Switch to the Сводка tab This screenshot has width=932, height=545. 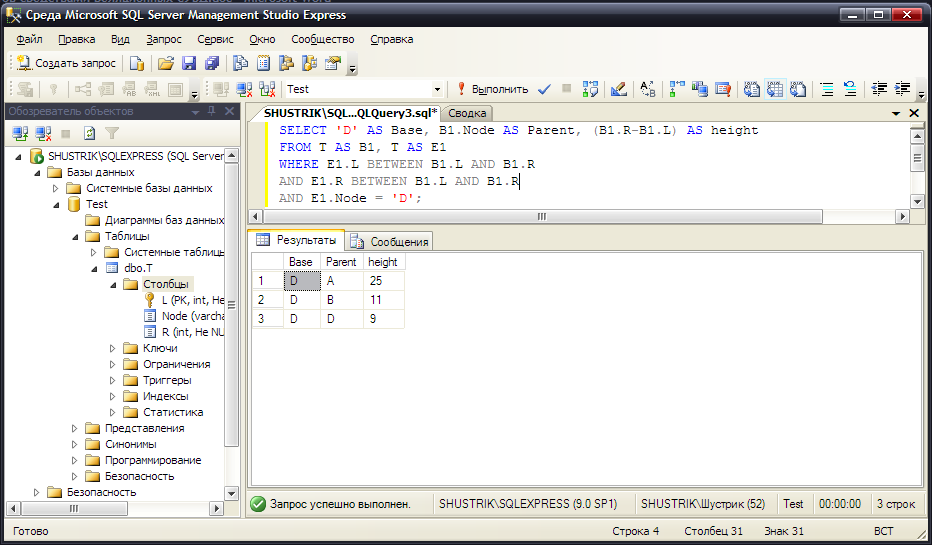467,113
